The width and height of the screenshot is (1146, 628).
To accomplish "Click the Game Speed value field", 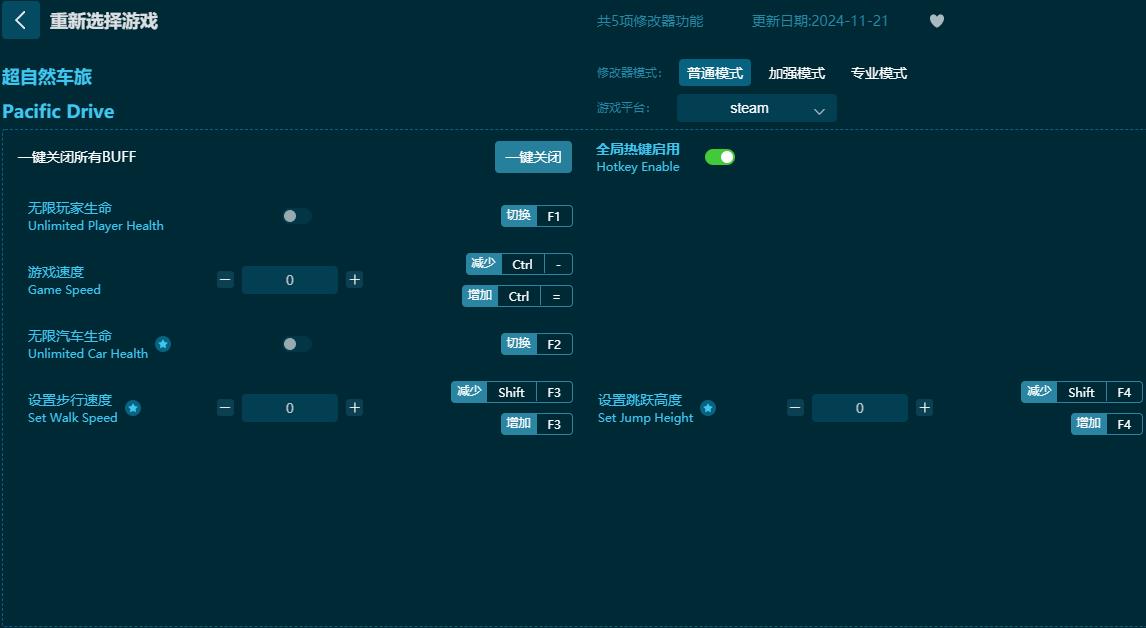I will 289,280.
